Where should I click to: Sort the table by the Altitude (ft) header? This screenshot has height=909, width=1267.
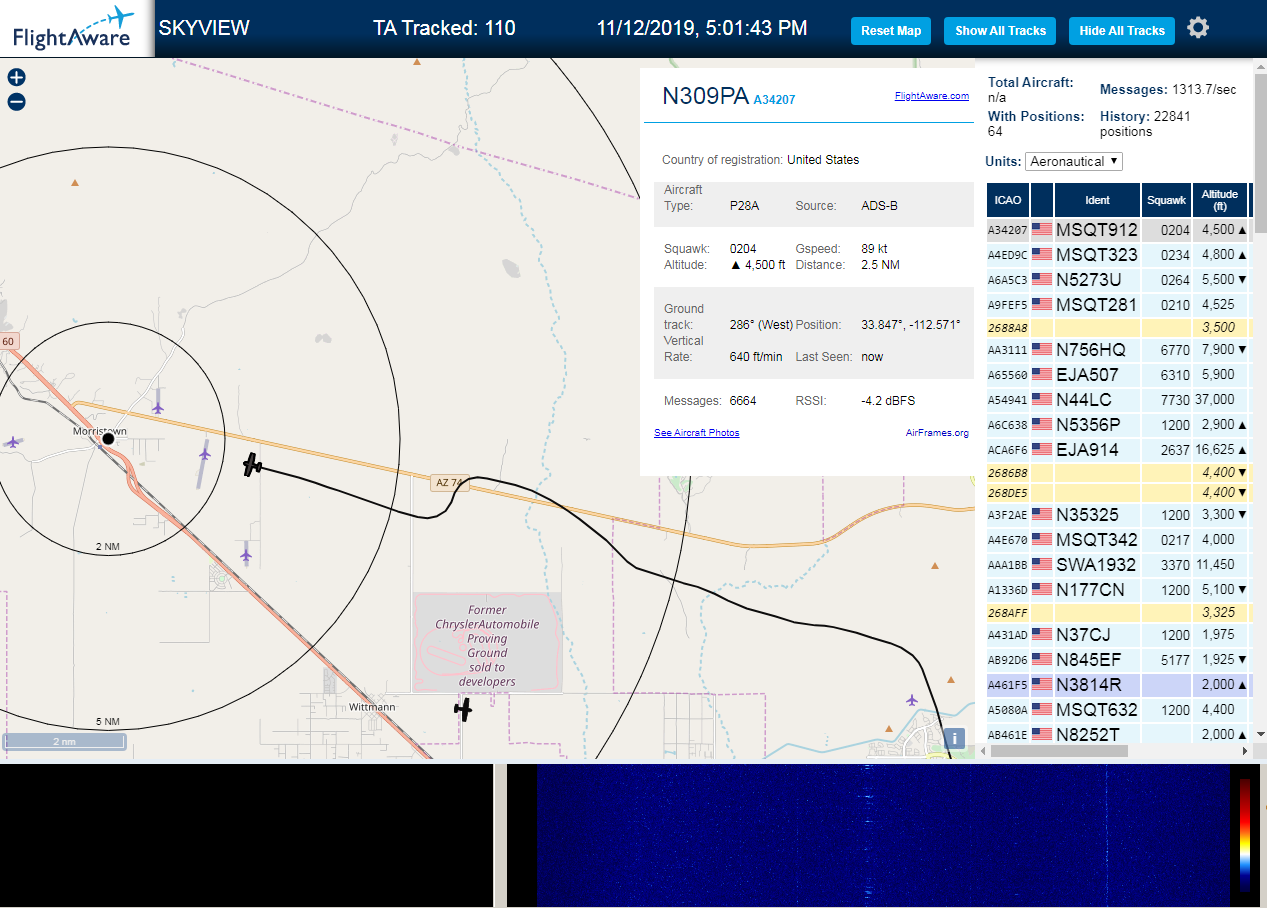[1220, 200]
